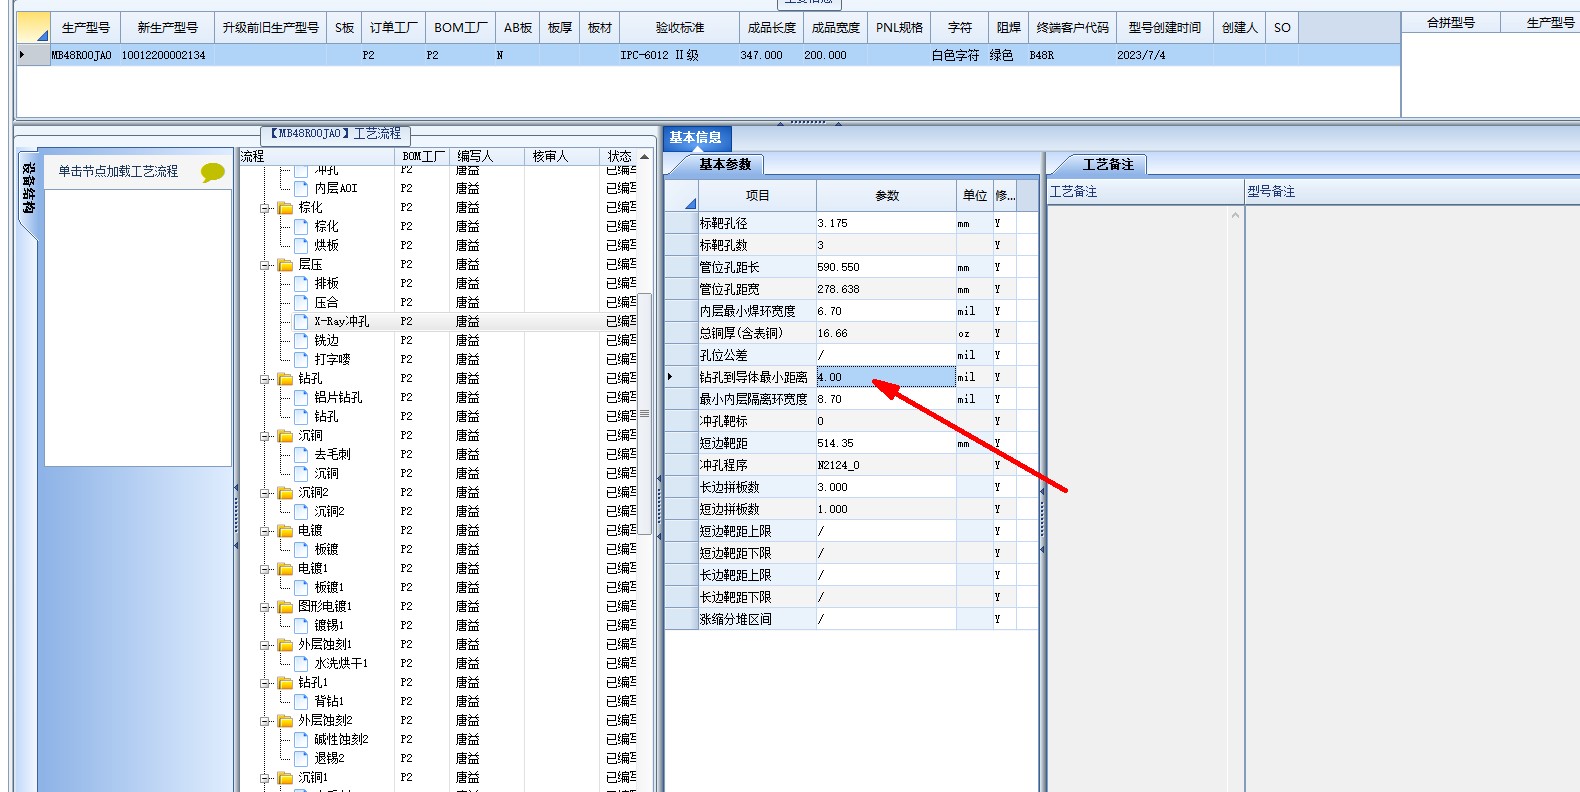Click the 图形电镀1 folder icon

(x=285, y=607)
